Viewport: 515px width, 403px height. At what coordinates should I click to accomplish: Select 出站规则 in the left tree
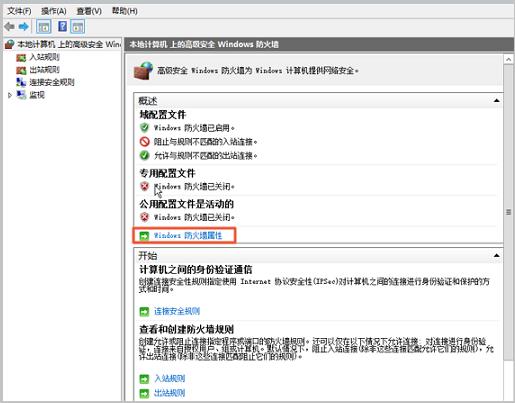pos(45,70)
